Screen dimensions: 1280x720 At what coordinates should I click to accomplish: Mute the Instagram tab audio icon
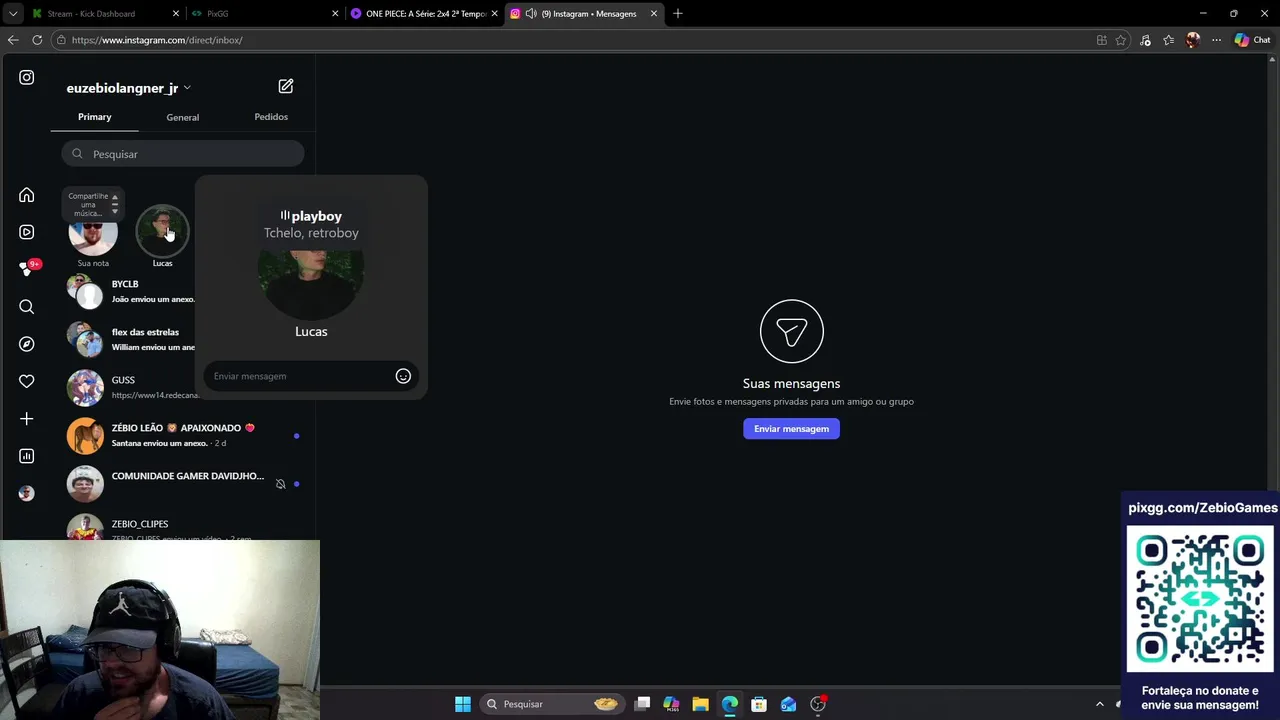click(x=530, y=14)
